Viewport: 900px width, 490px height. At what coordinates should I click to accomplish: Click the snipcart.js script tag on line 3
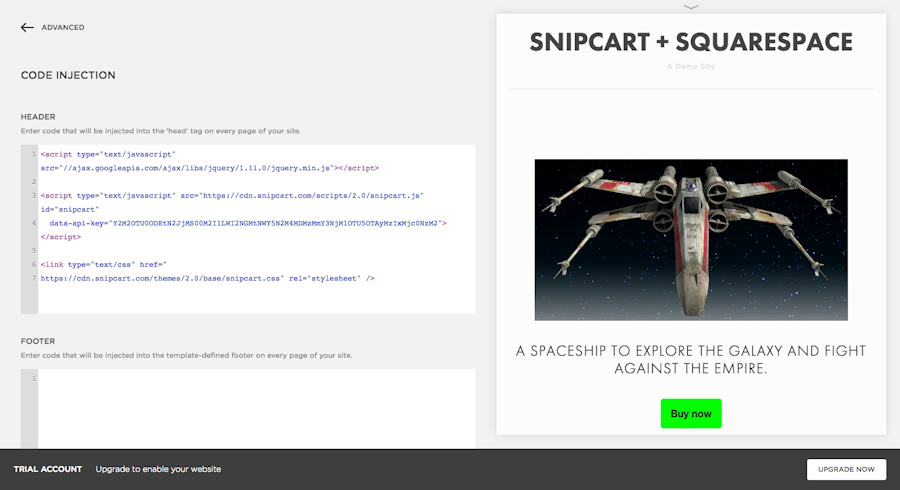232,196
